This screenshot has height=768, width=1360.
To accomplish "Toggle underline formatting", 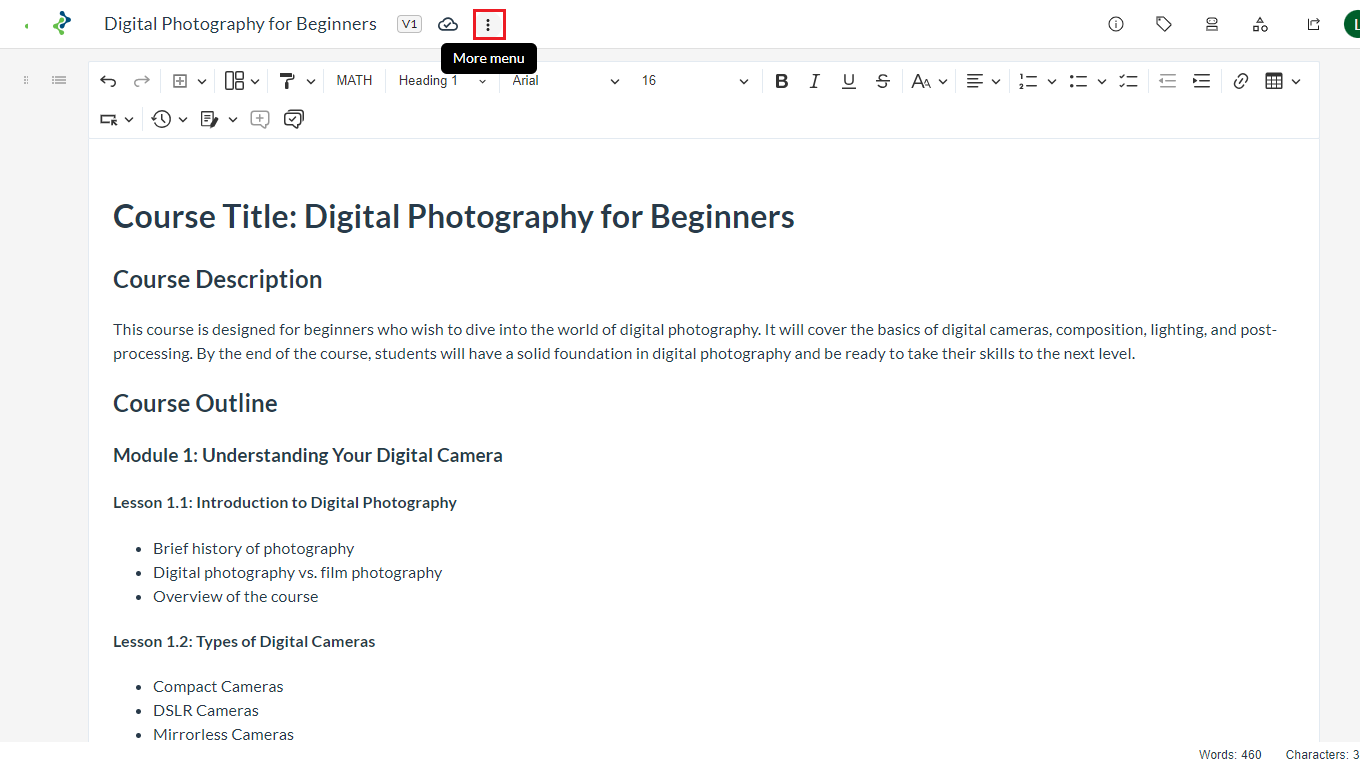I will point(848,81).
